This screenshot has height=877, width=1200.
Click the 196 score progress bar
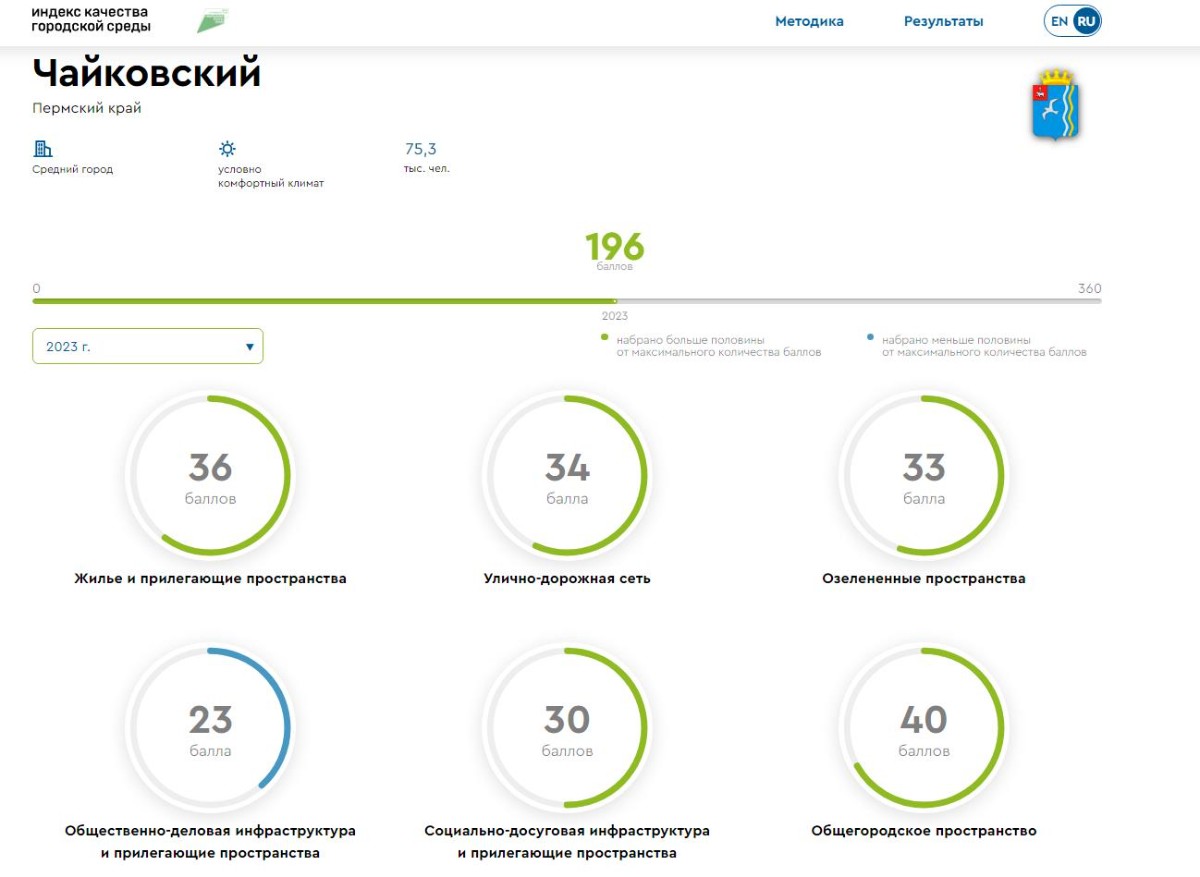pyautogui.click(x=566, y=300)
